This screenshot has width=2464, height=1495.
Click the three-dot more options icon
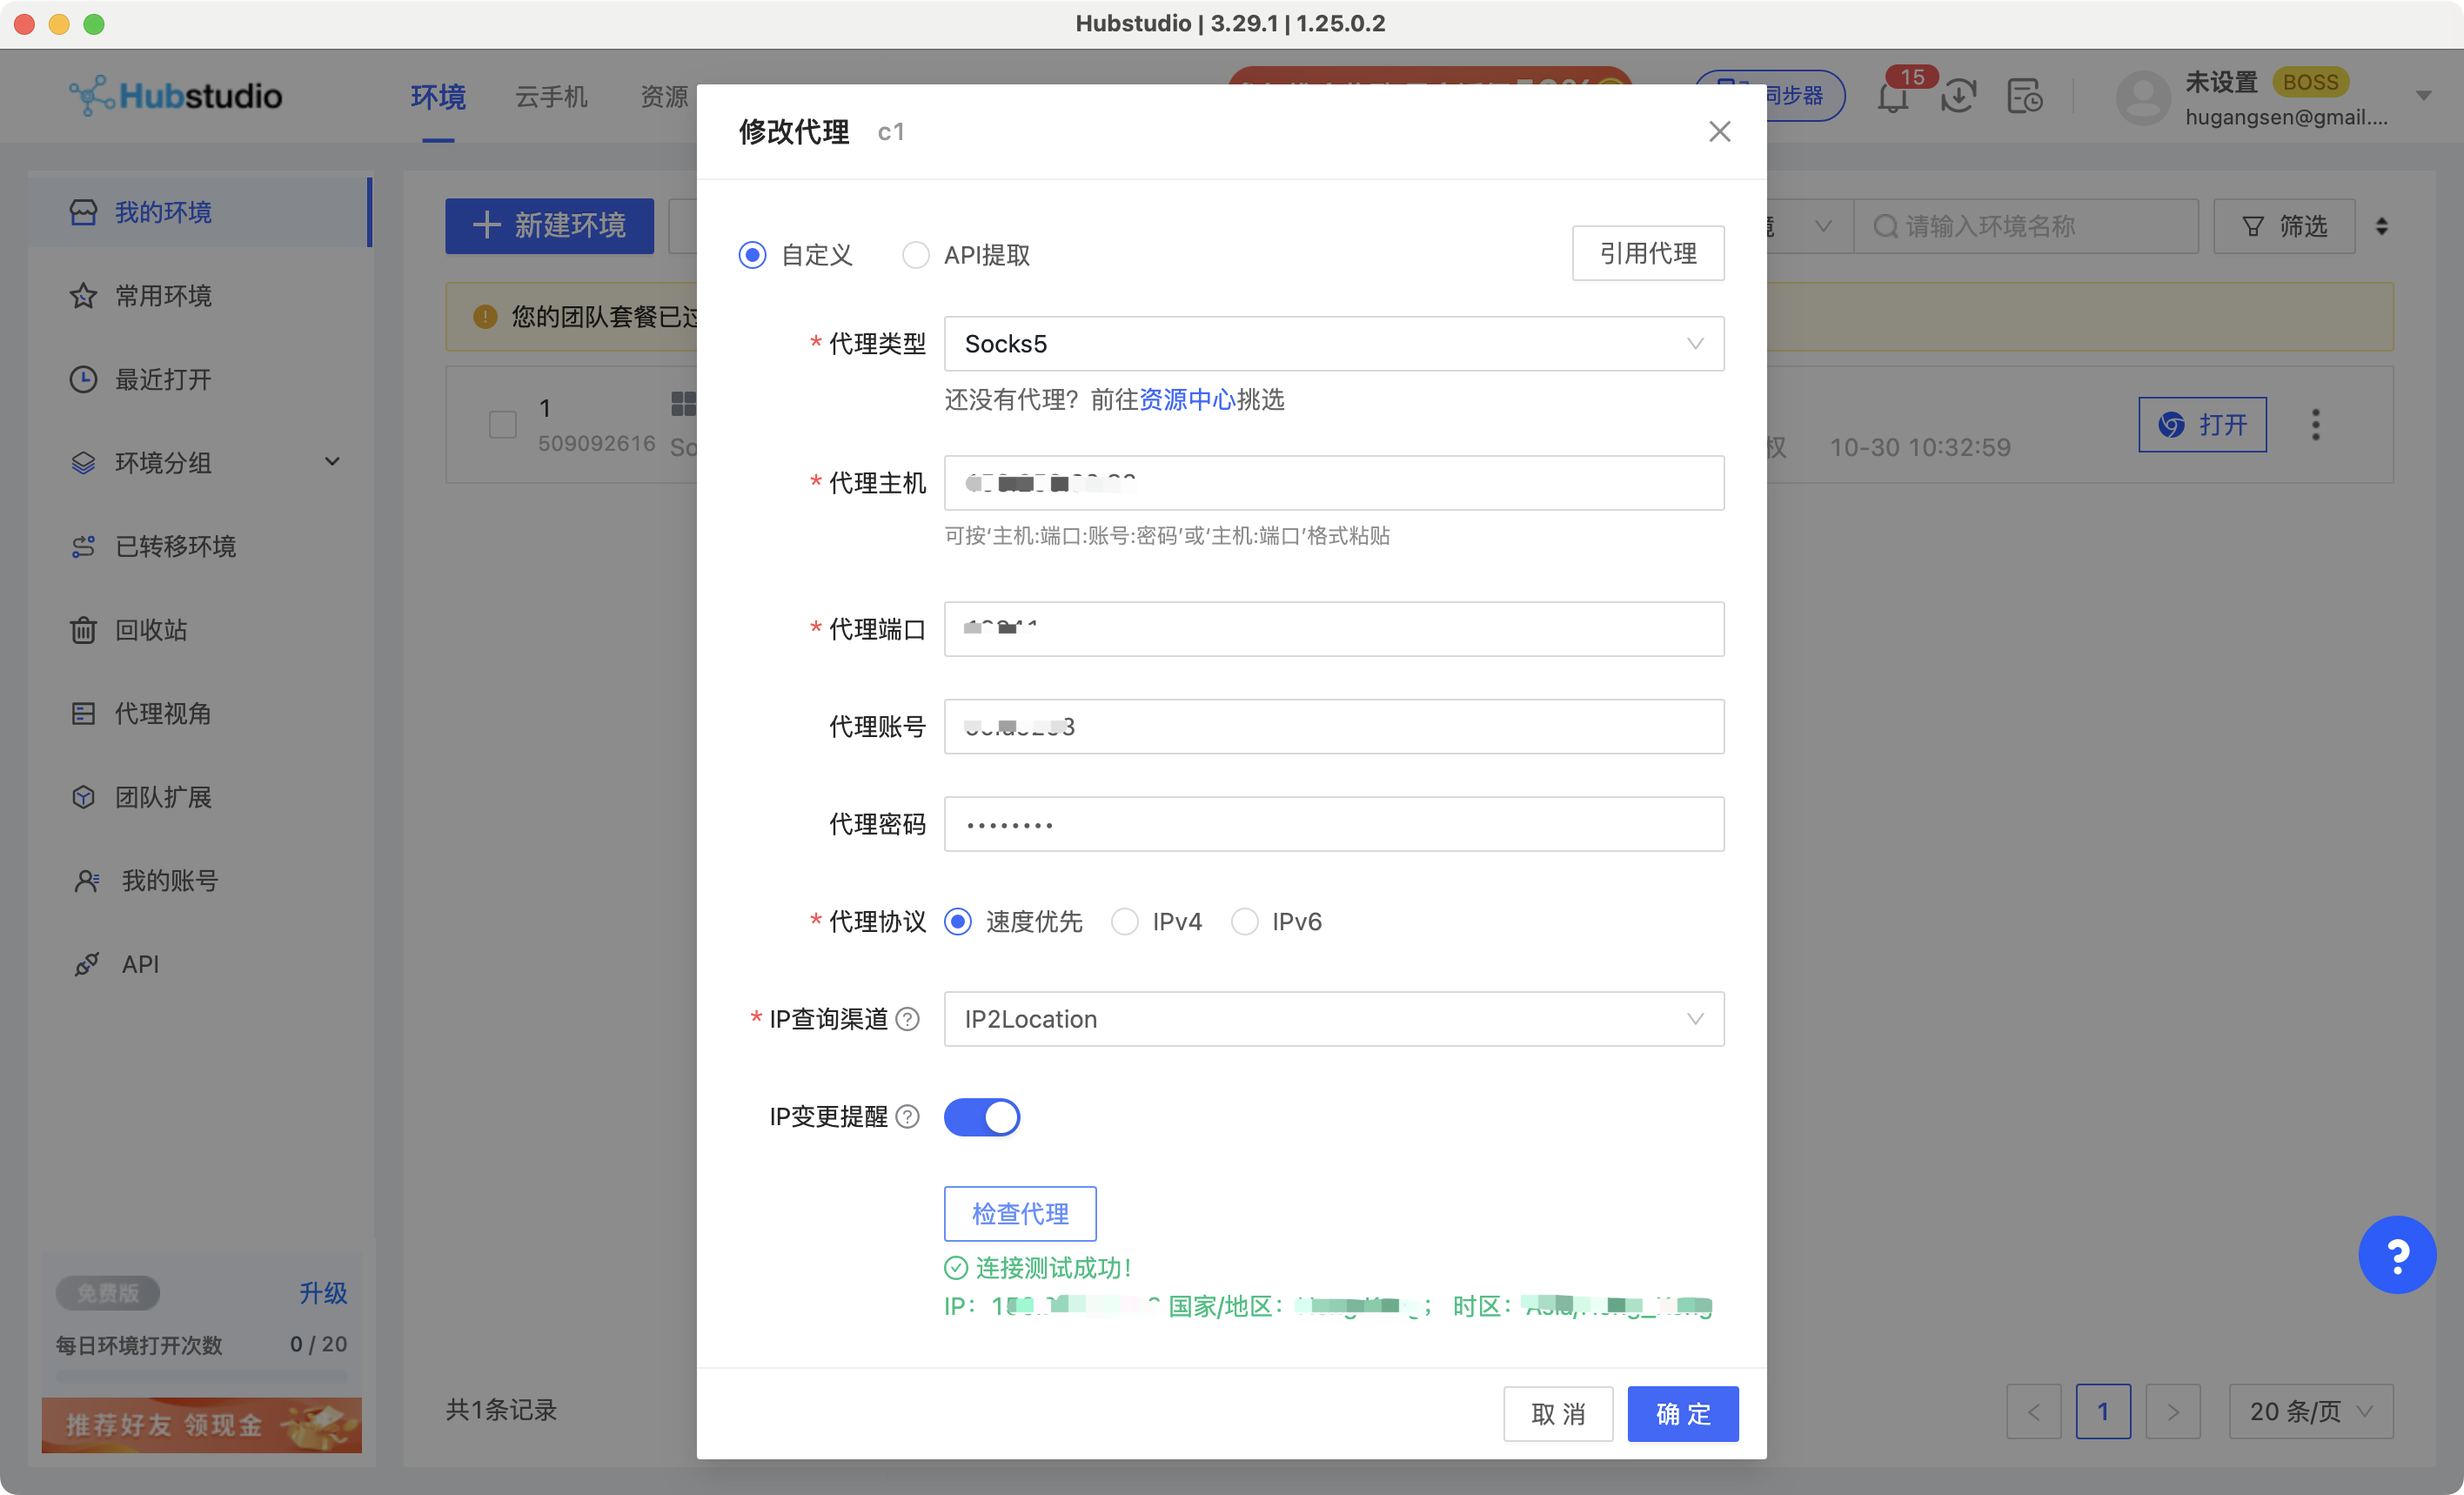(x=2315, y=425)
